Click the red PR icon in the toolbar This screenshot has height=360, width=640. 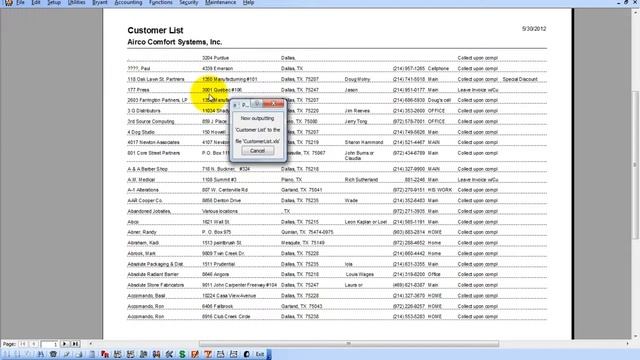pos(105,354)
